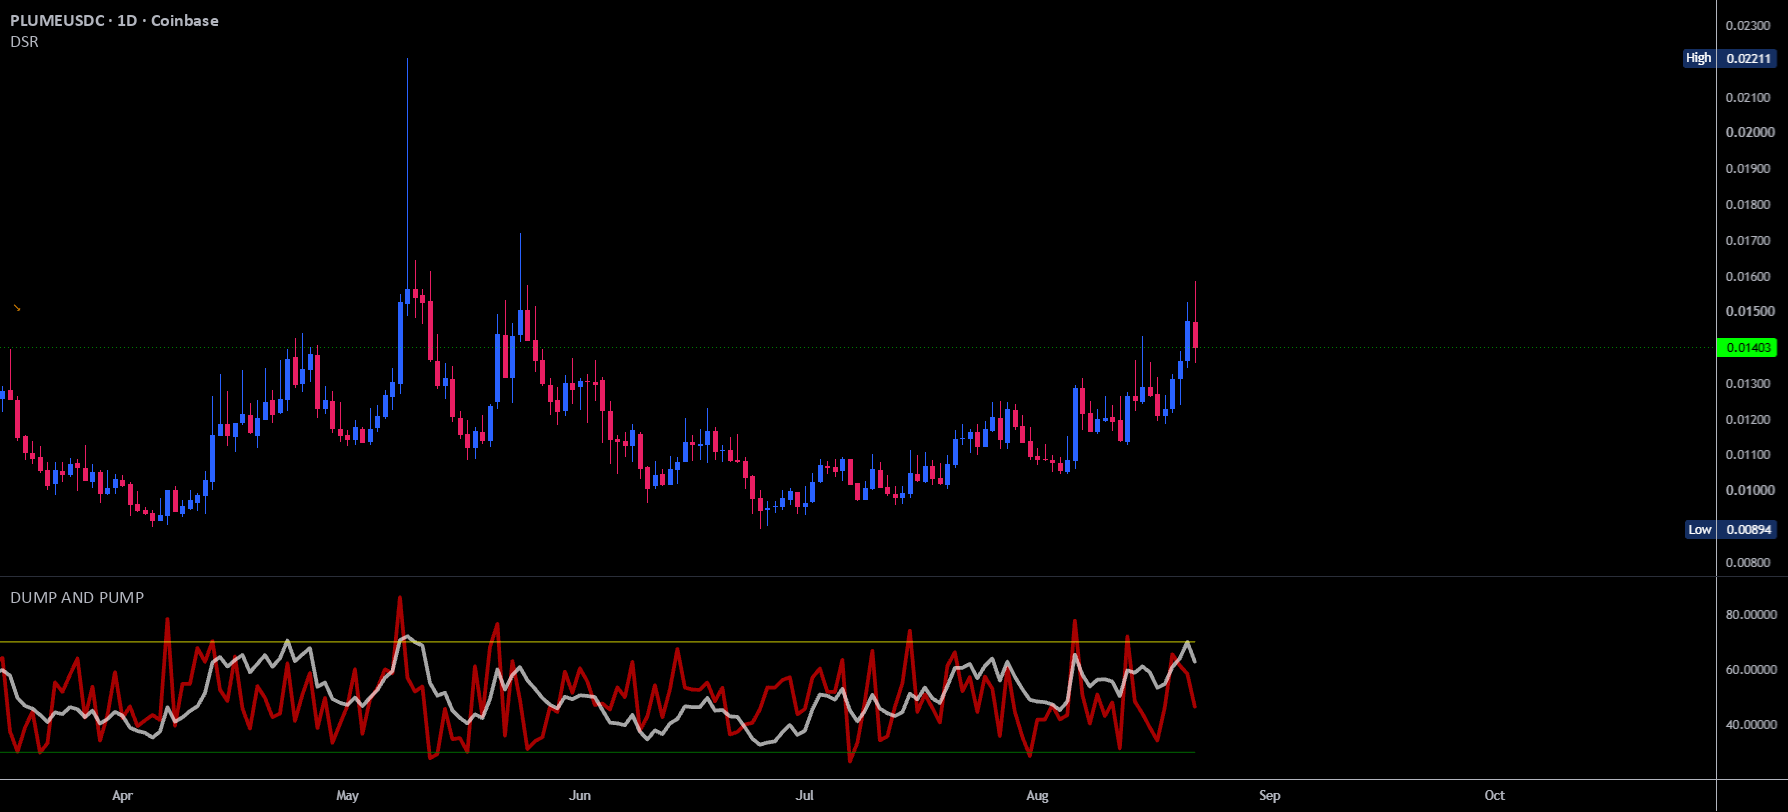This screenshot has width=1788, height=812.
Task: Click the May label on time axis
Action: coord(347,795)
